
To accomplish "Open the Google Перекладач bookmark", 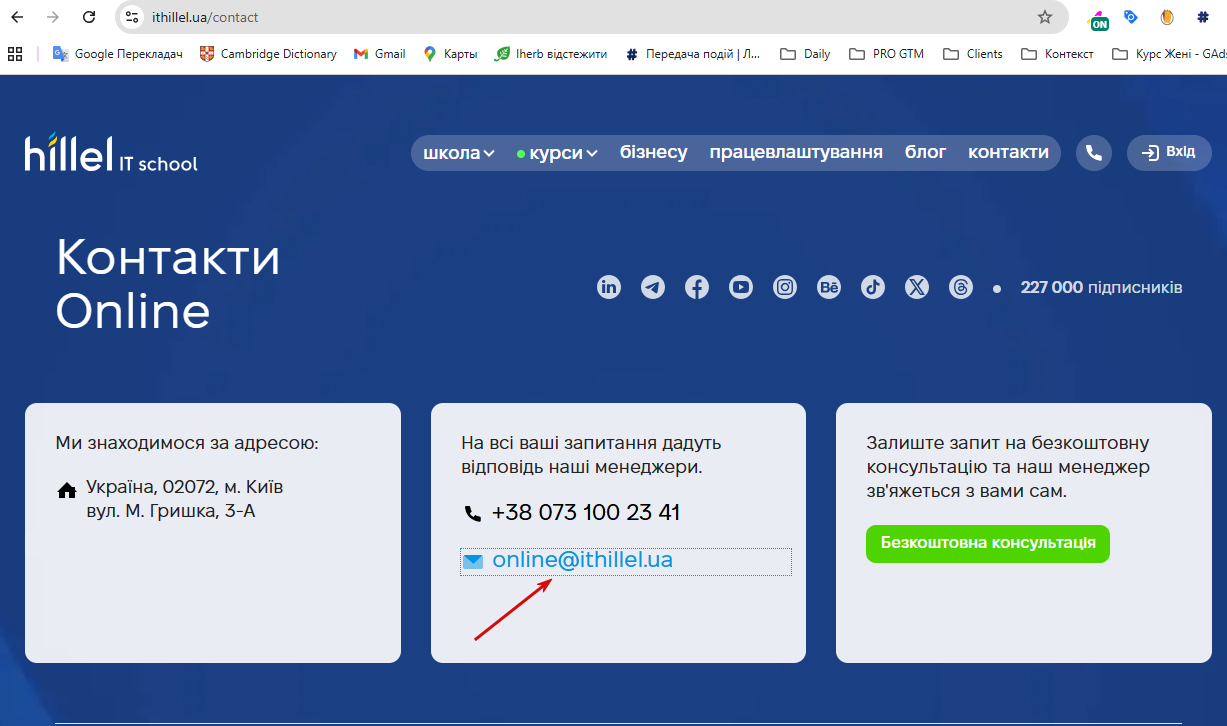I will tap(118, 54).
